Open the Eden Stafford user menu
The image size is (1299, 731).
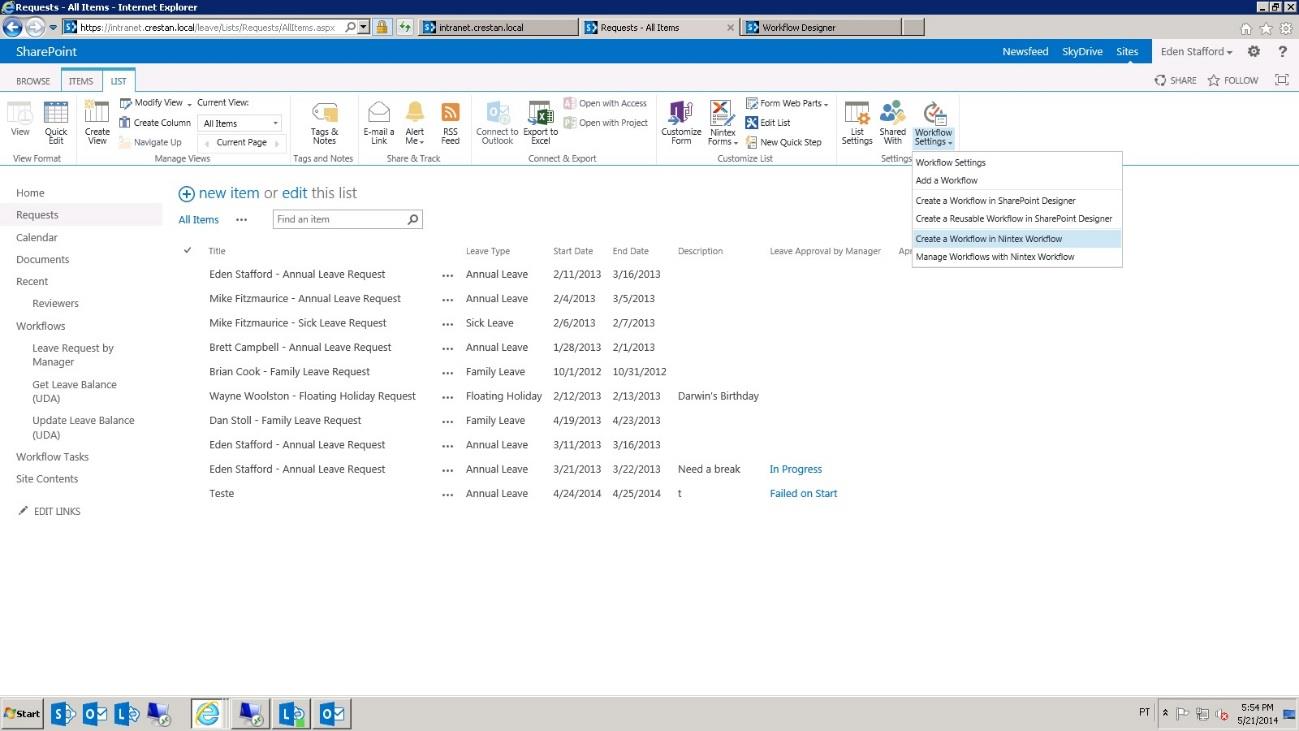[1196, 52]
